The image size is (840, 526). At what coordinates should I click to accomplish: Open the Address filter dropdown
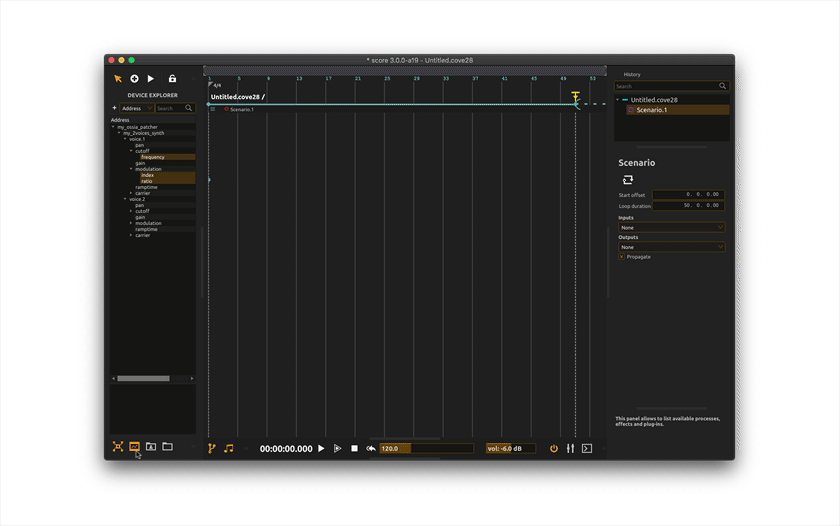tap(137, 108)
